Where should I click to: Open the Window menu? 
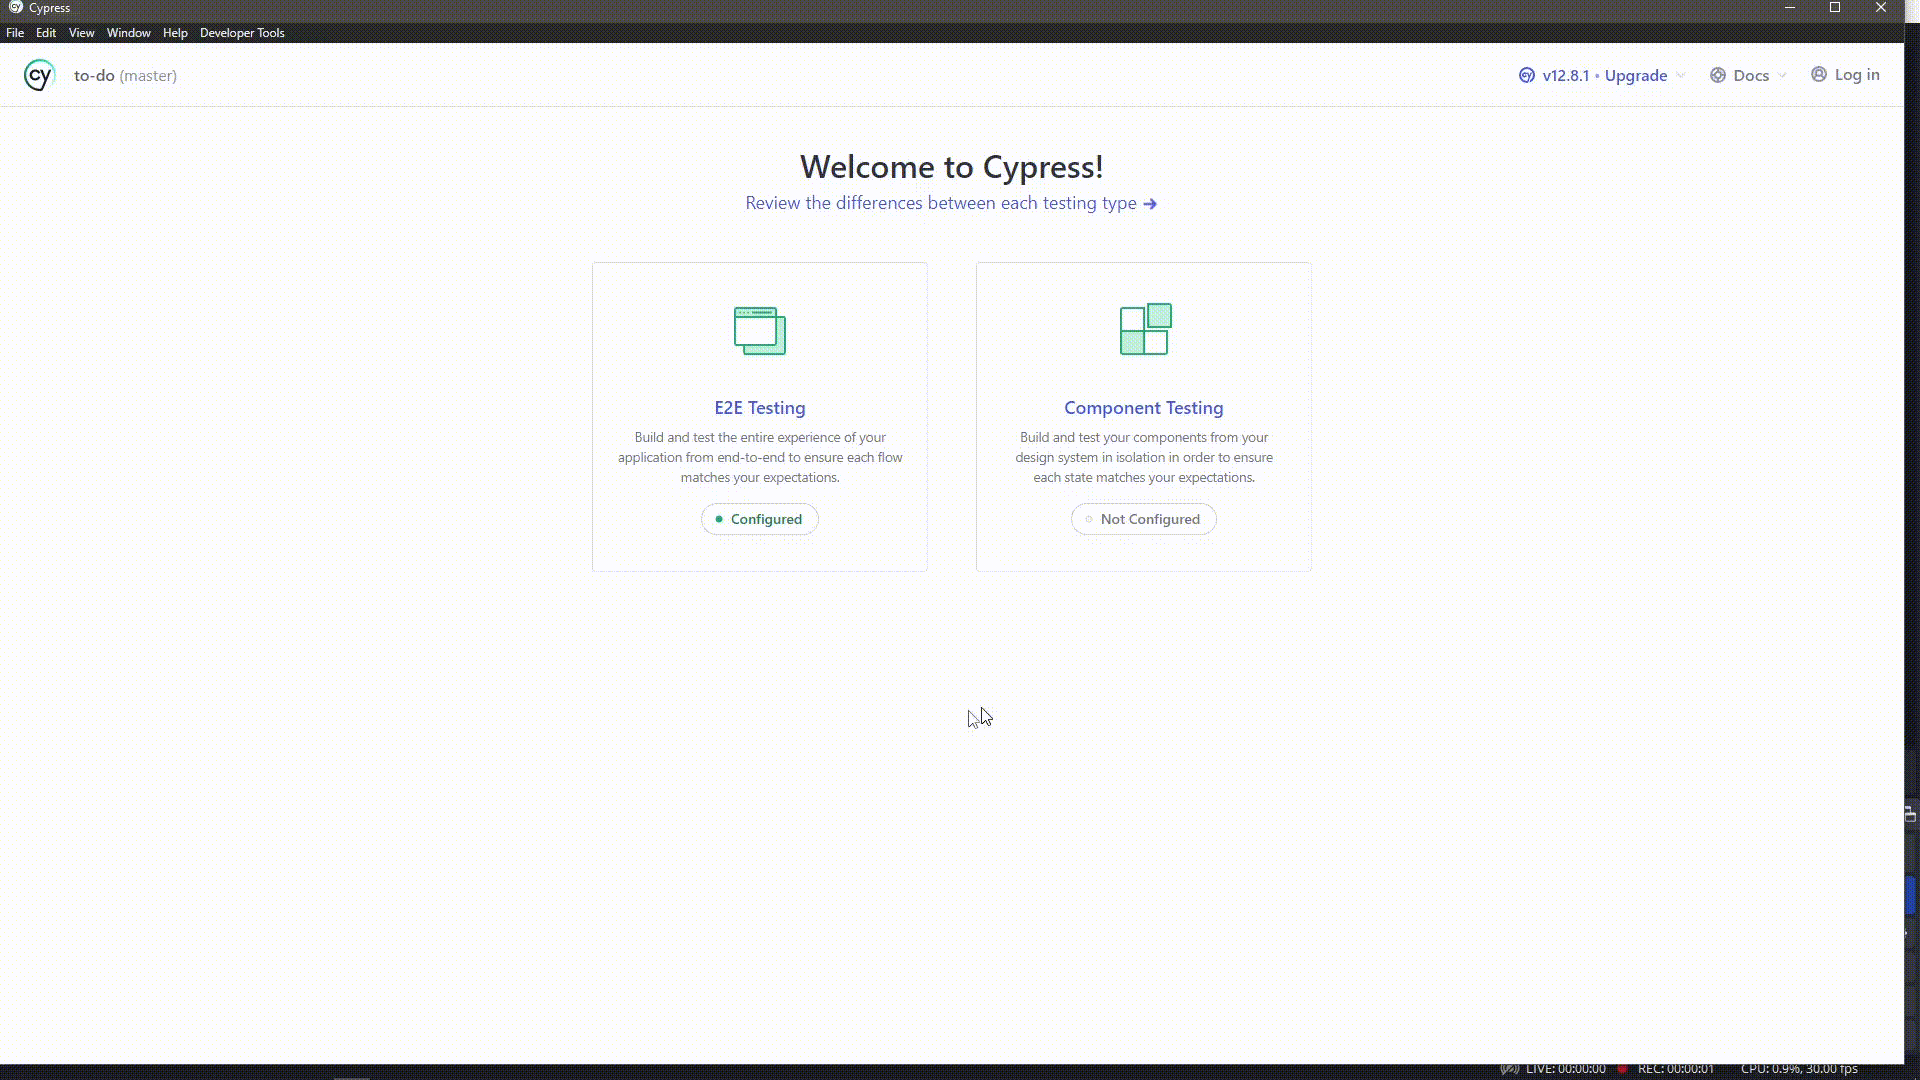pos(129,33)
